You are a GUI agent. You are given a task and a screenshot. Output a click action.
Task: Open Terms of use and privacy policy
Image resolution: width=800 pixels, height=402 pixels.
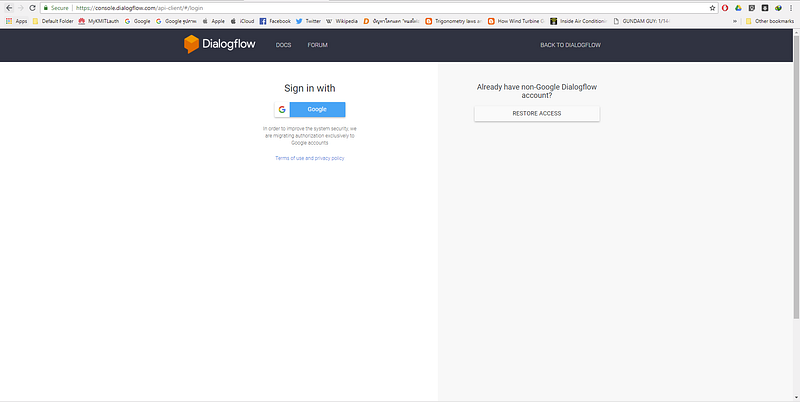tap(310, 158)
